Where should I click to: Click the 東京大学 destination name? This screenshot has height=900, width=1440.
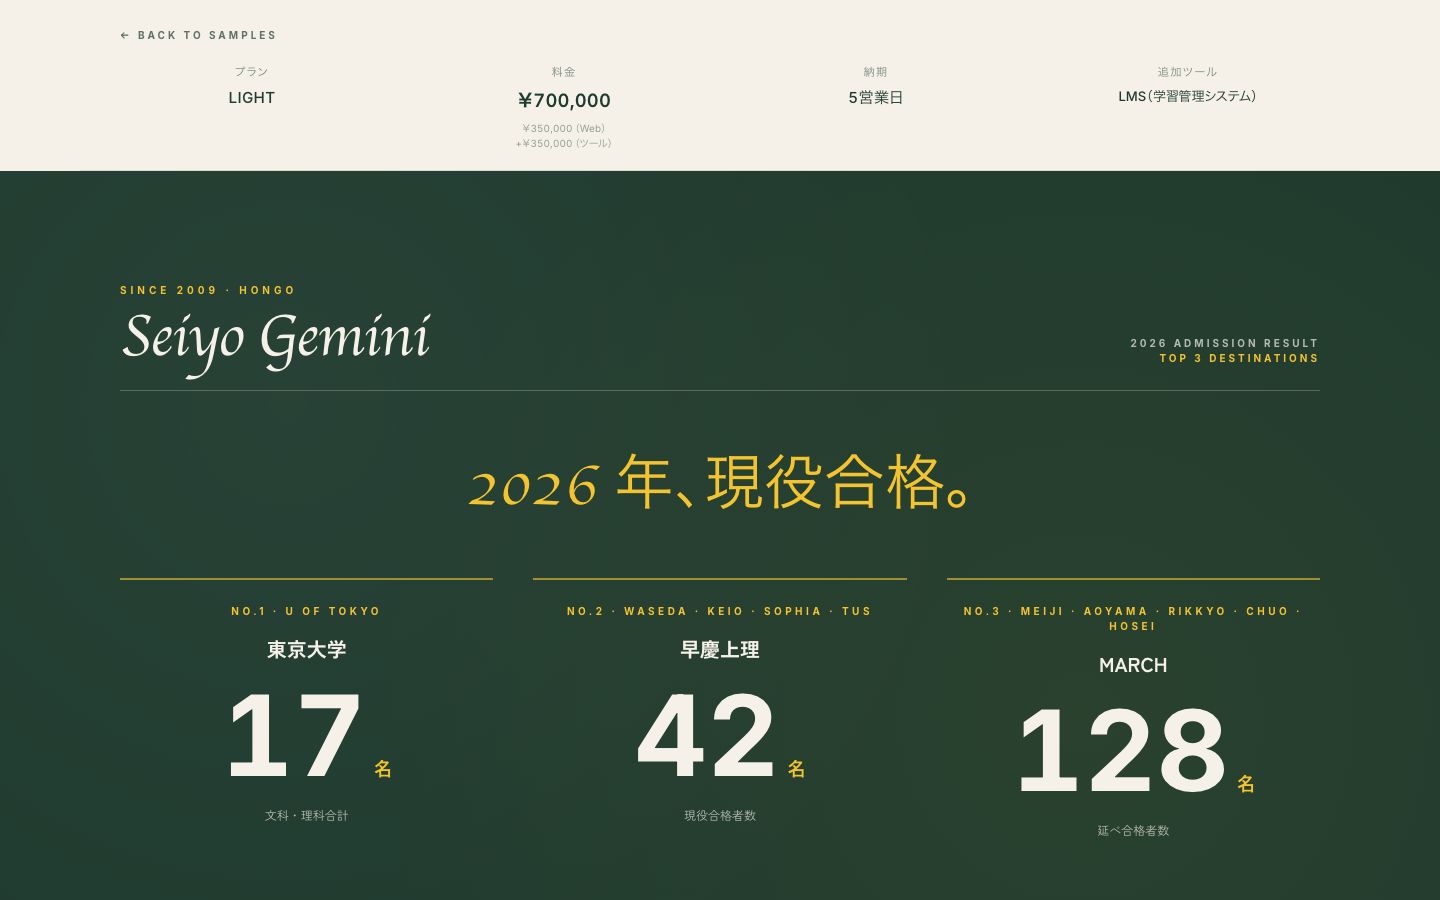point(306,650)
